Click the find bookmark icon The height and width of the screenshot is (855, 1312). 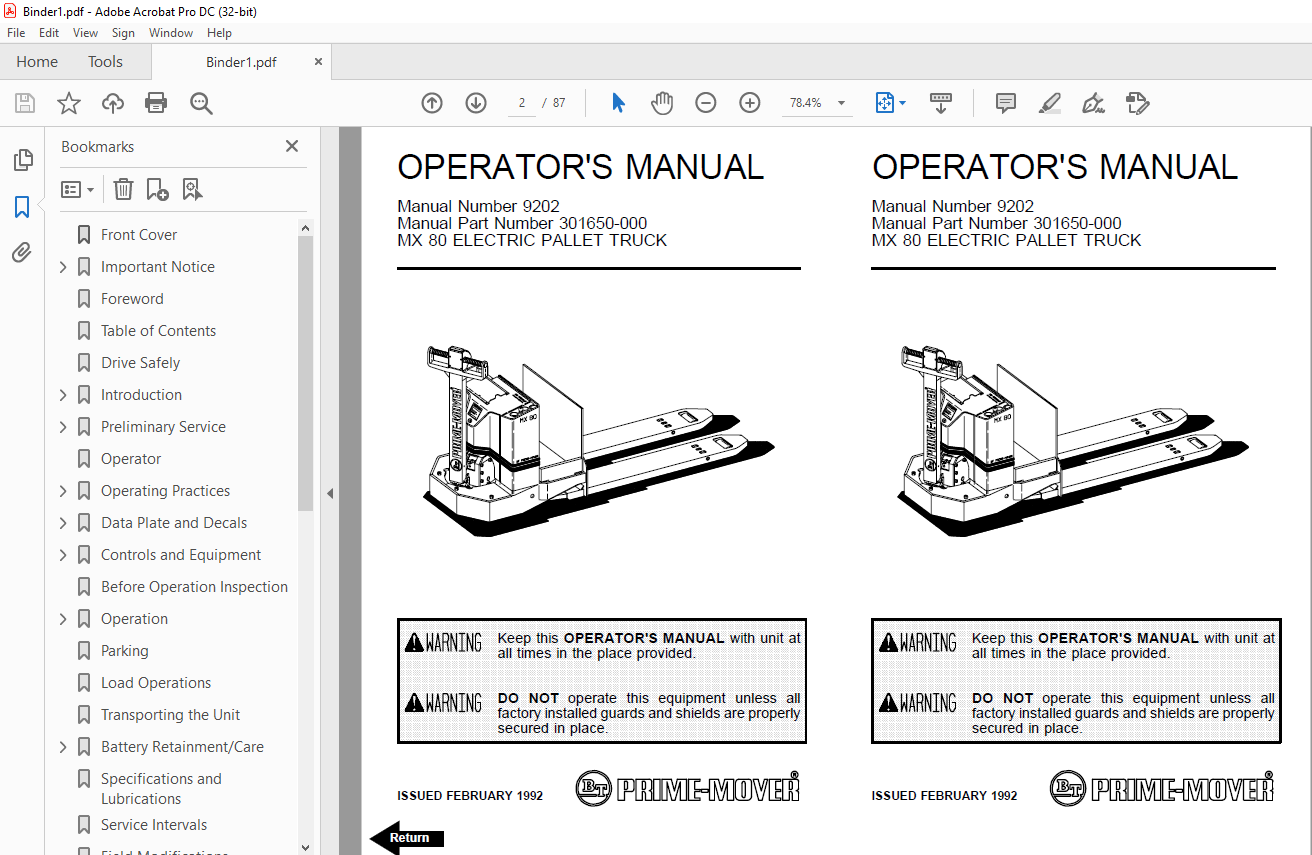click(192, 189)
